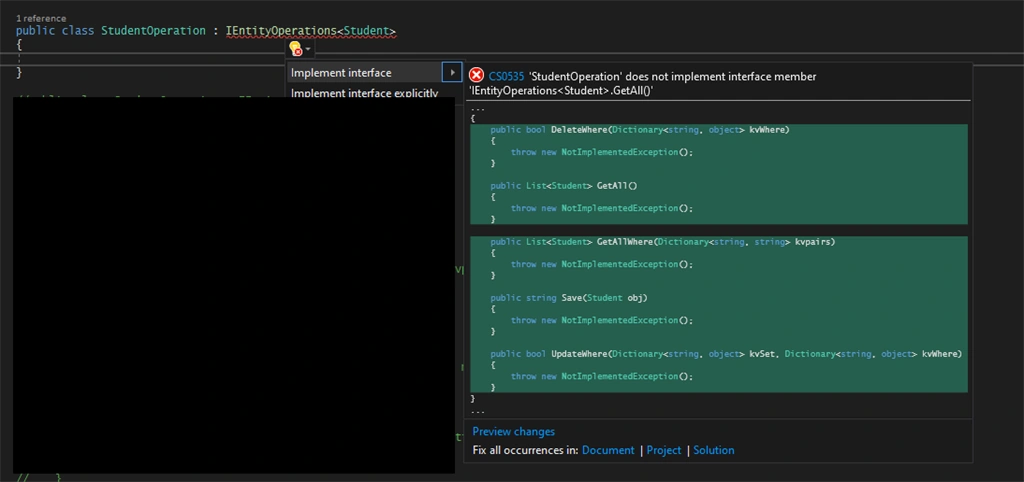Image resolution: width=1024 pixels, height=482 pixels.
Task: Click the GetAll() method in the preview
Action: coord(617,186)
